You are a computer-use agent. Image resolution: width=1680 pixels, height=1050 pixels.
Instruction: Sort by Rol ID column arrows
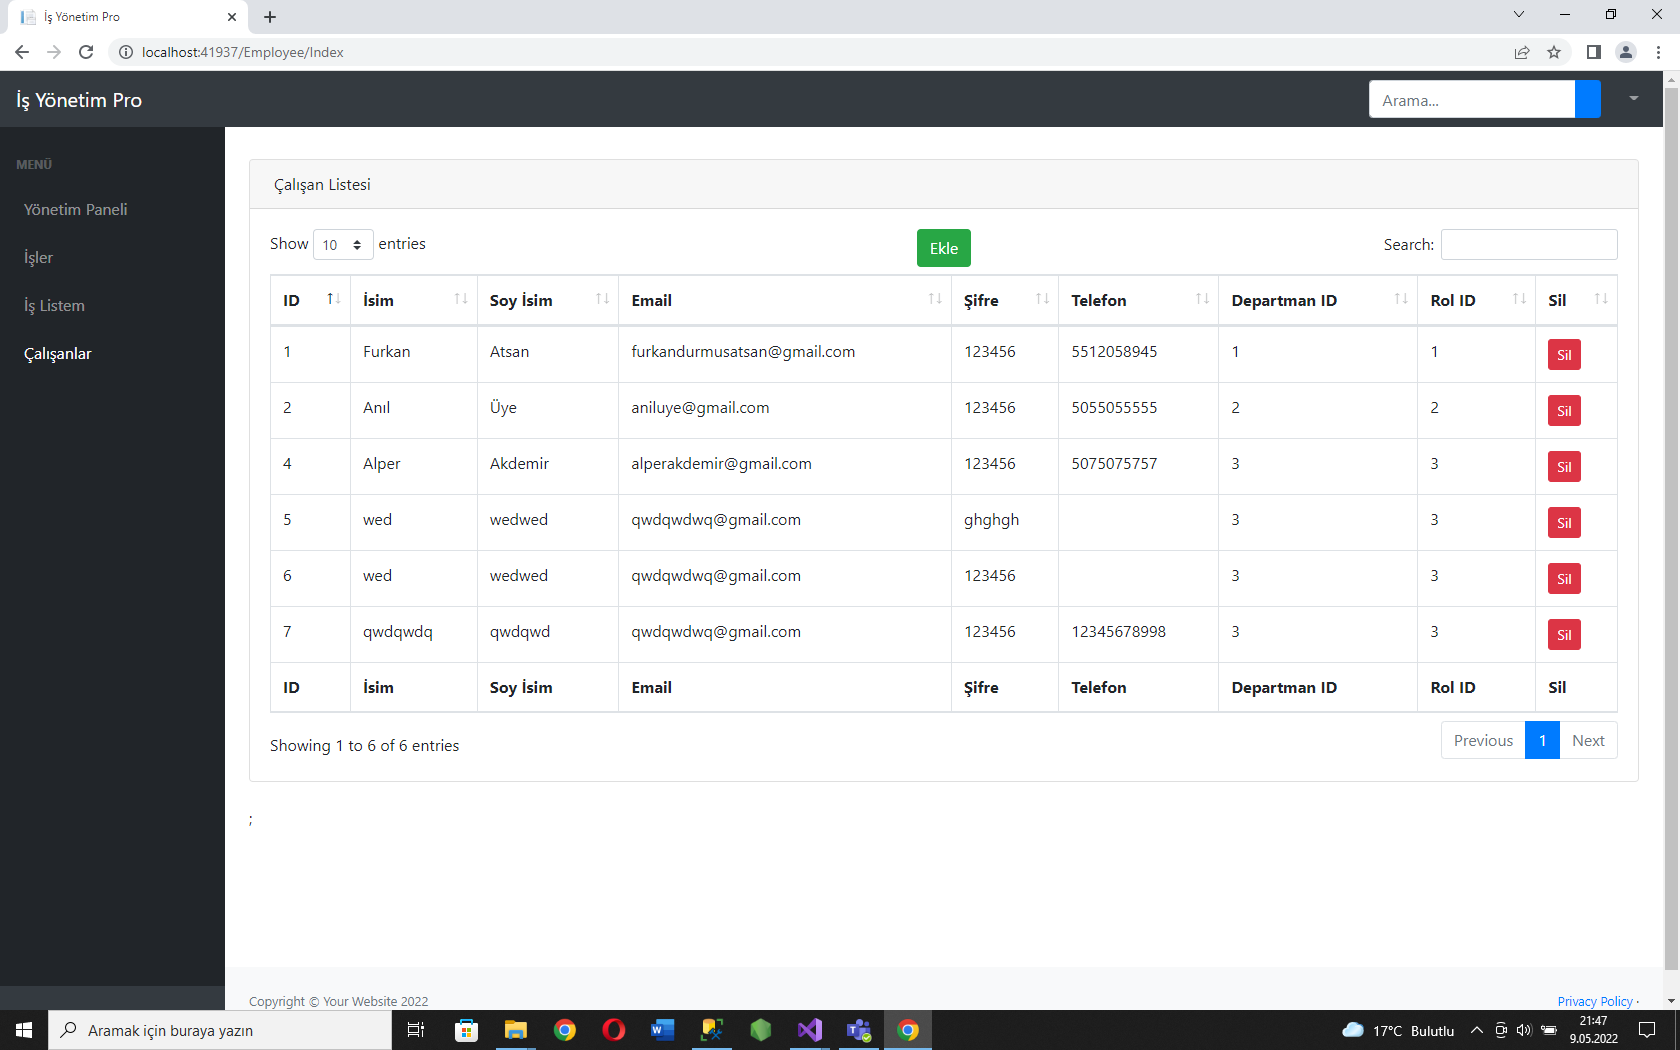[x=1519, y=299]
